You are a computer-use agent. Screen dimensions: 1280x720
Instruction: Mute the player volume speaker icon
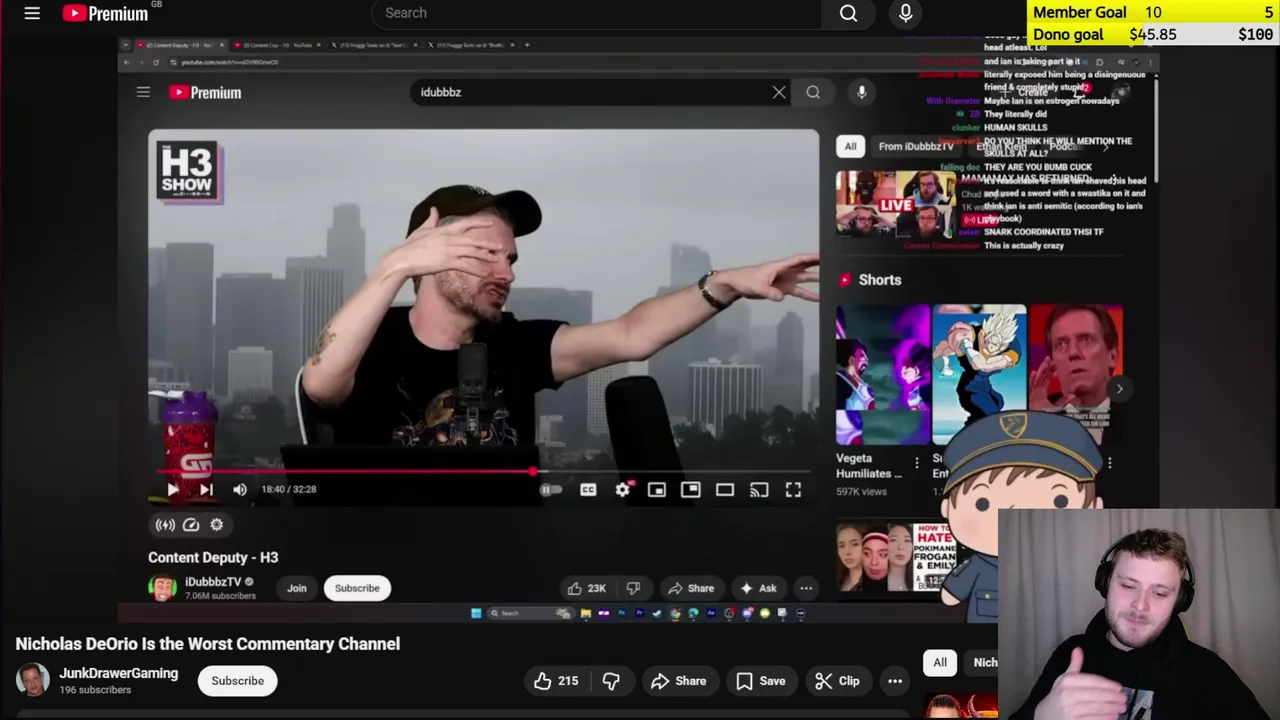click(x=240, y=489)
